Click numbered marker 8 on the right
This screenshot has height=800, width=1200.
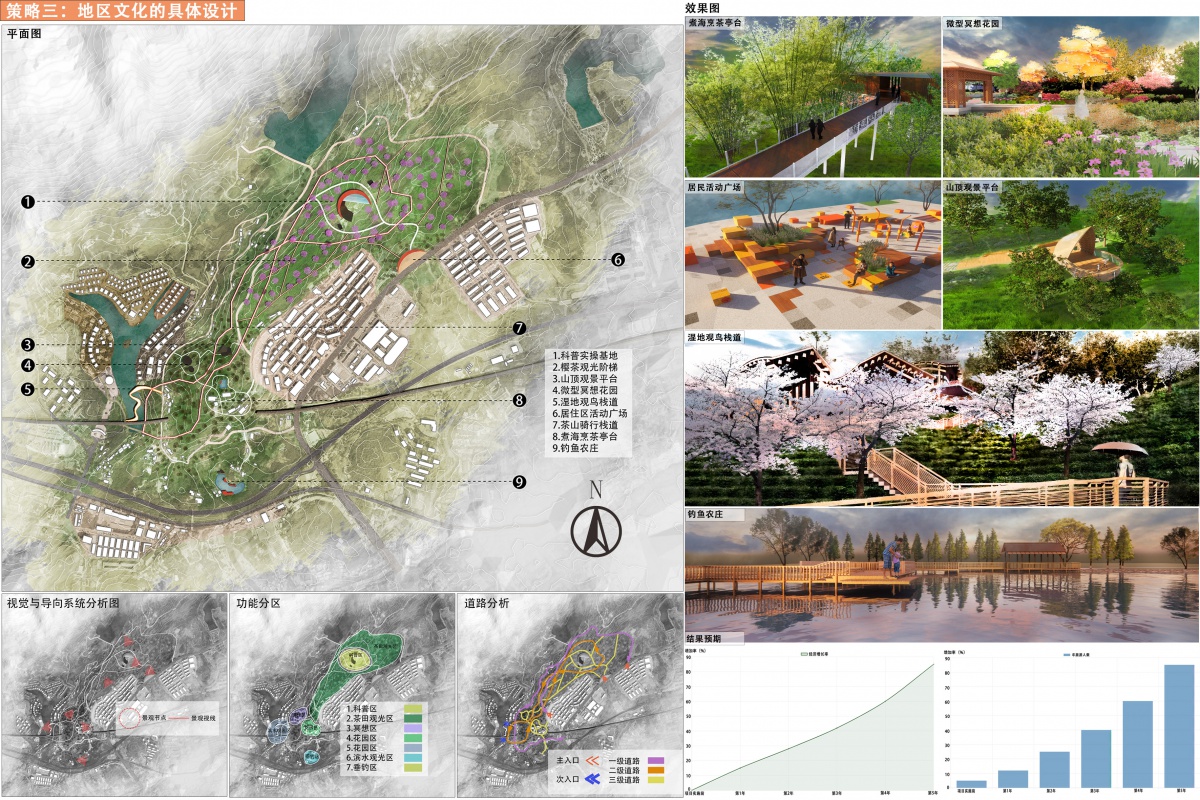pos(519,401)
